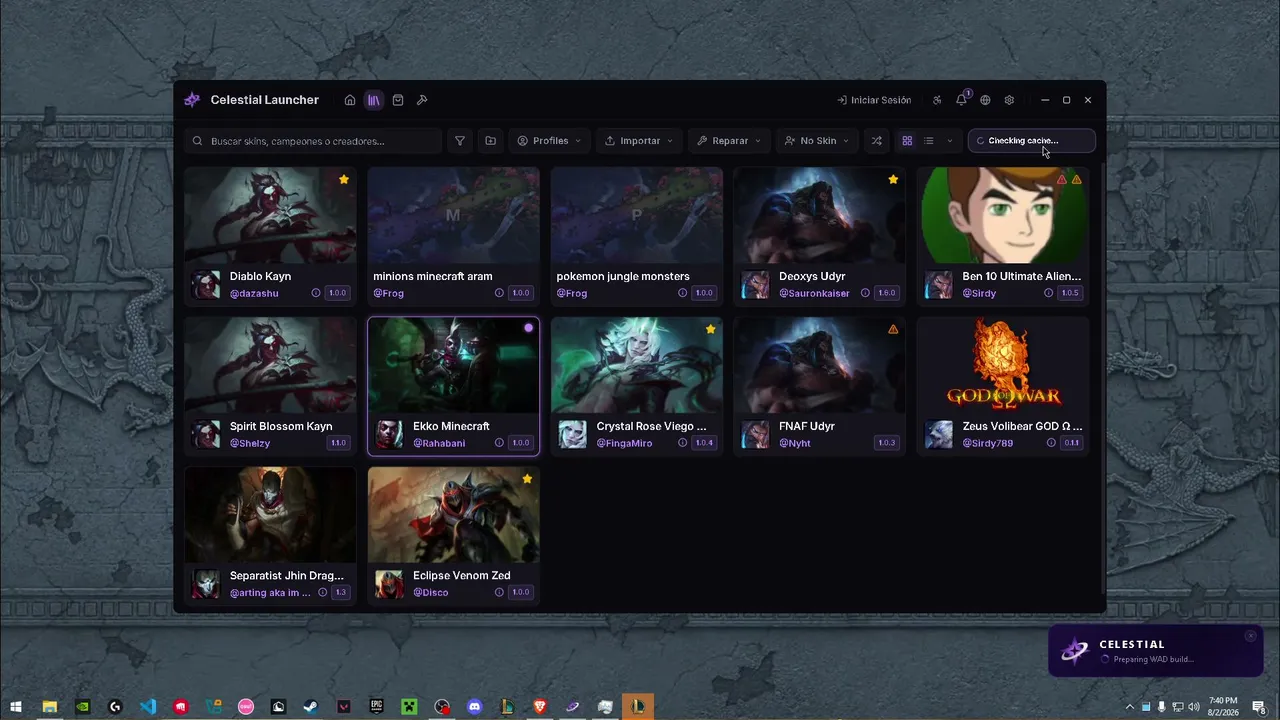Focus the Buscar skins search field
The width and height of the screenshot is (1280, 720).
pos(314,141)
